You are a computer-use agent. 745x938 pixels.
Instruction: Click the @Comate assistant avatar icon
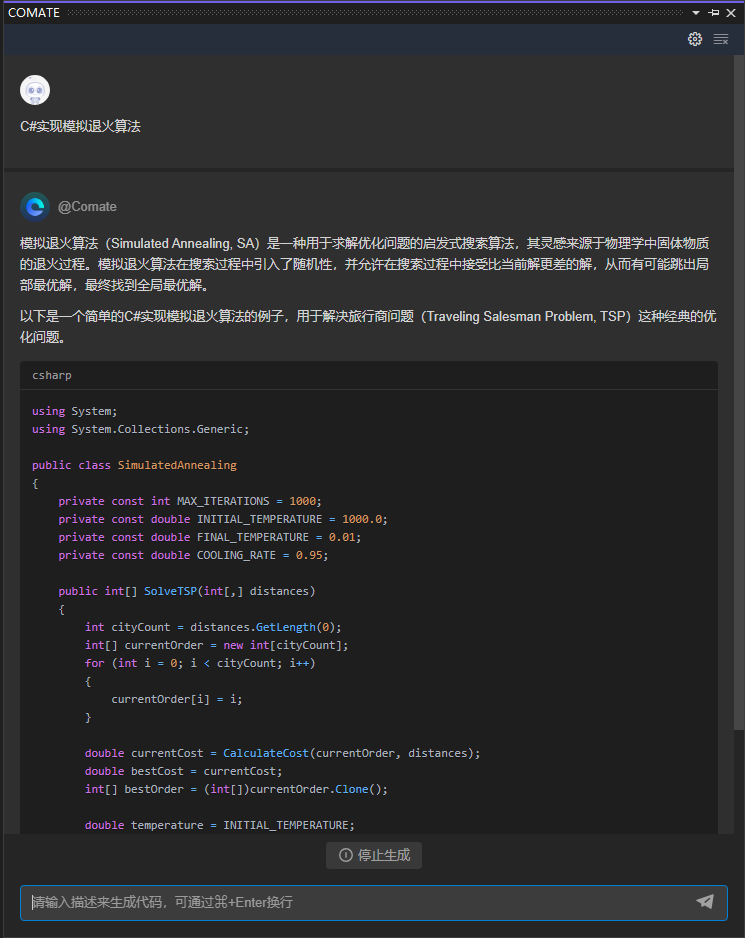tap(33, 207)
